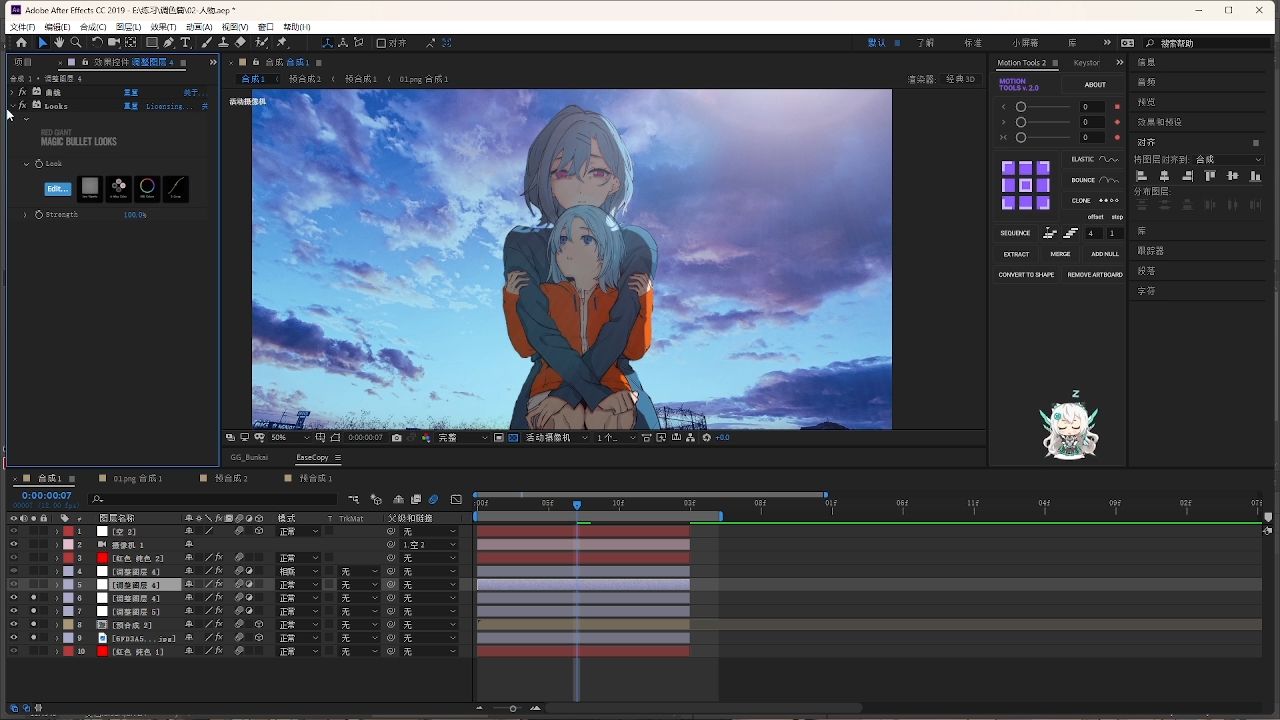This screenshot has height=720, width=1280.
Task: Toggle motion blur icon in timeline header
Action: 433,499
